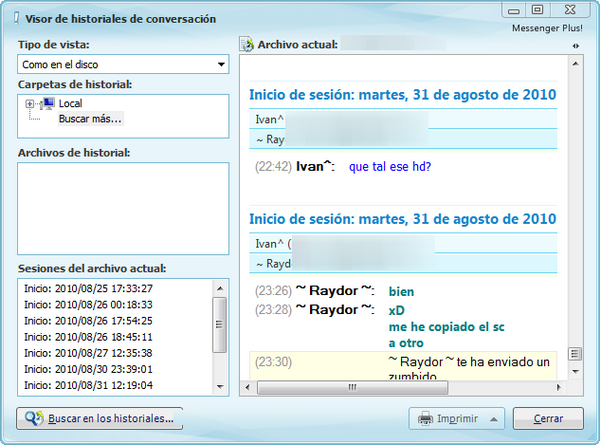600x445 pixels.
Task: Click the message 'me he copiado el sc'
Action: pyautogui.click(x=447, y=327)
